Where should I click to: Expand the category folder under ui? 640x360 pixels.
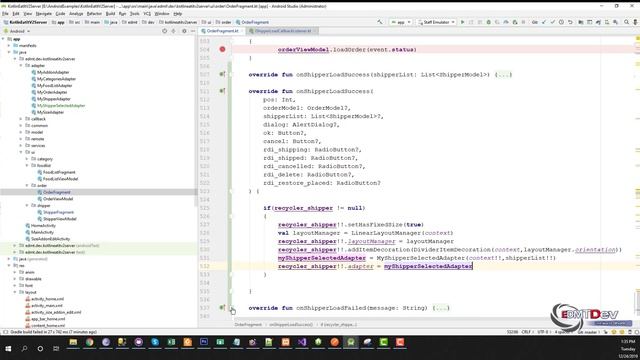click(27, 159)
